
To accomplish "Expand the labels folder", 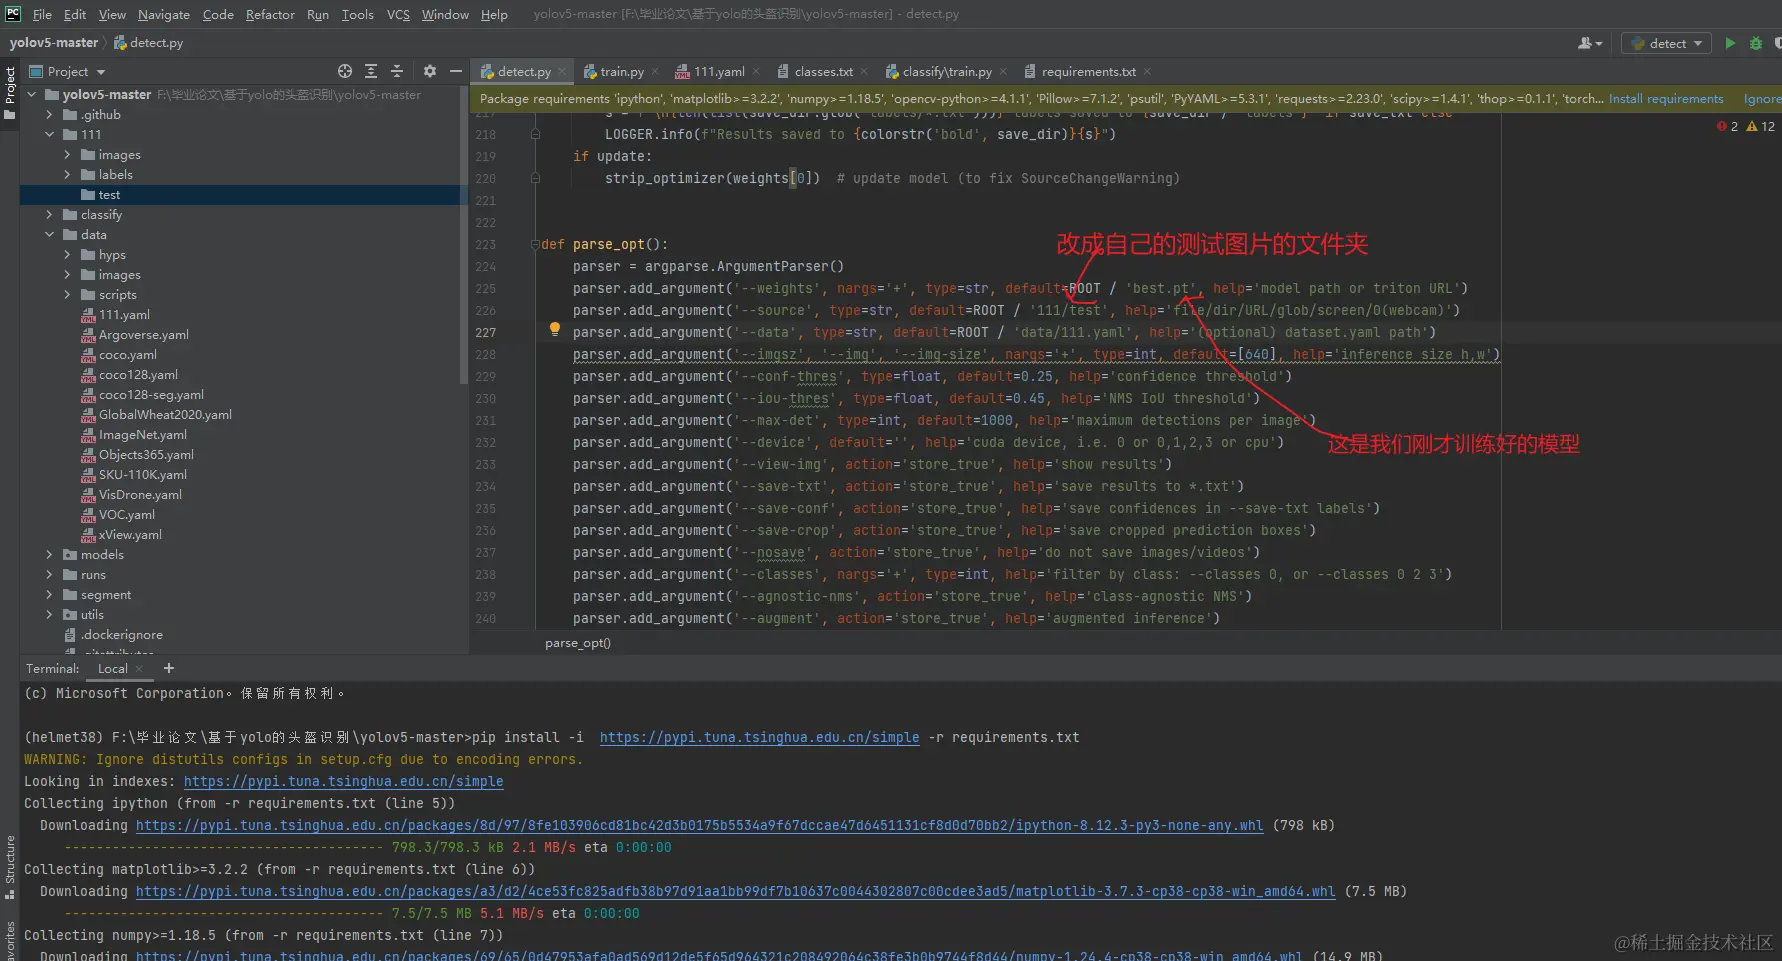I will 68,175.
